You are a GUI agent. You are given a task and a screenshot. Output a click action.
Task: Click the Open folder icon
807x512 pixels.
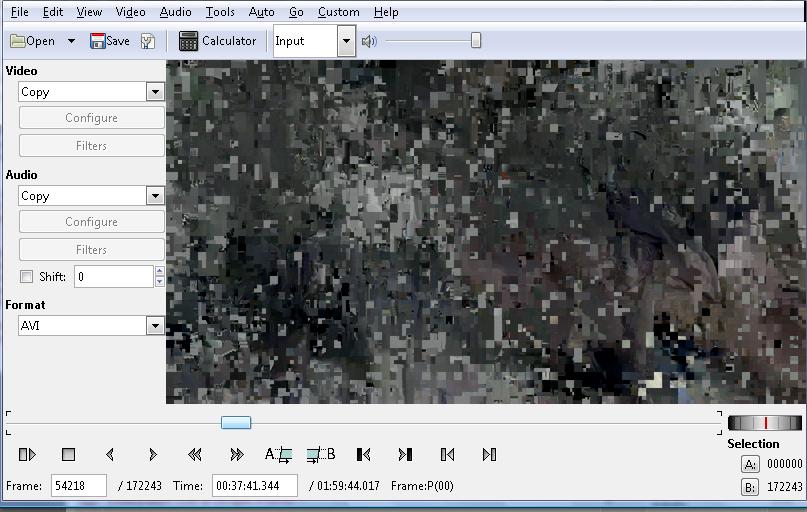(18, 41)
